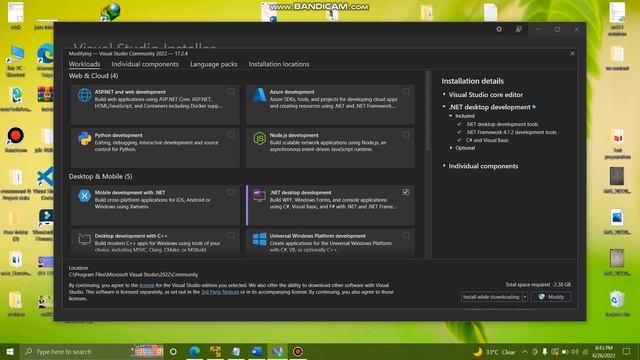The image size is (640, 360).
Task: Enable Azure development workload checkbox
Action: (x=406, y=91)
